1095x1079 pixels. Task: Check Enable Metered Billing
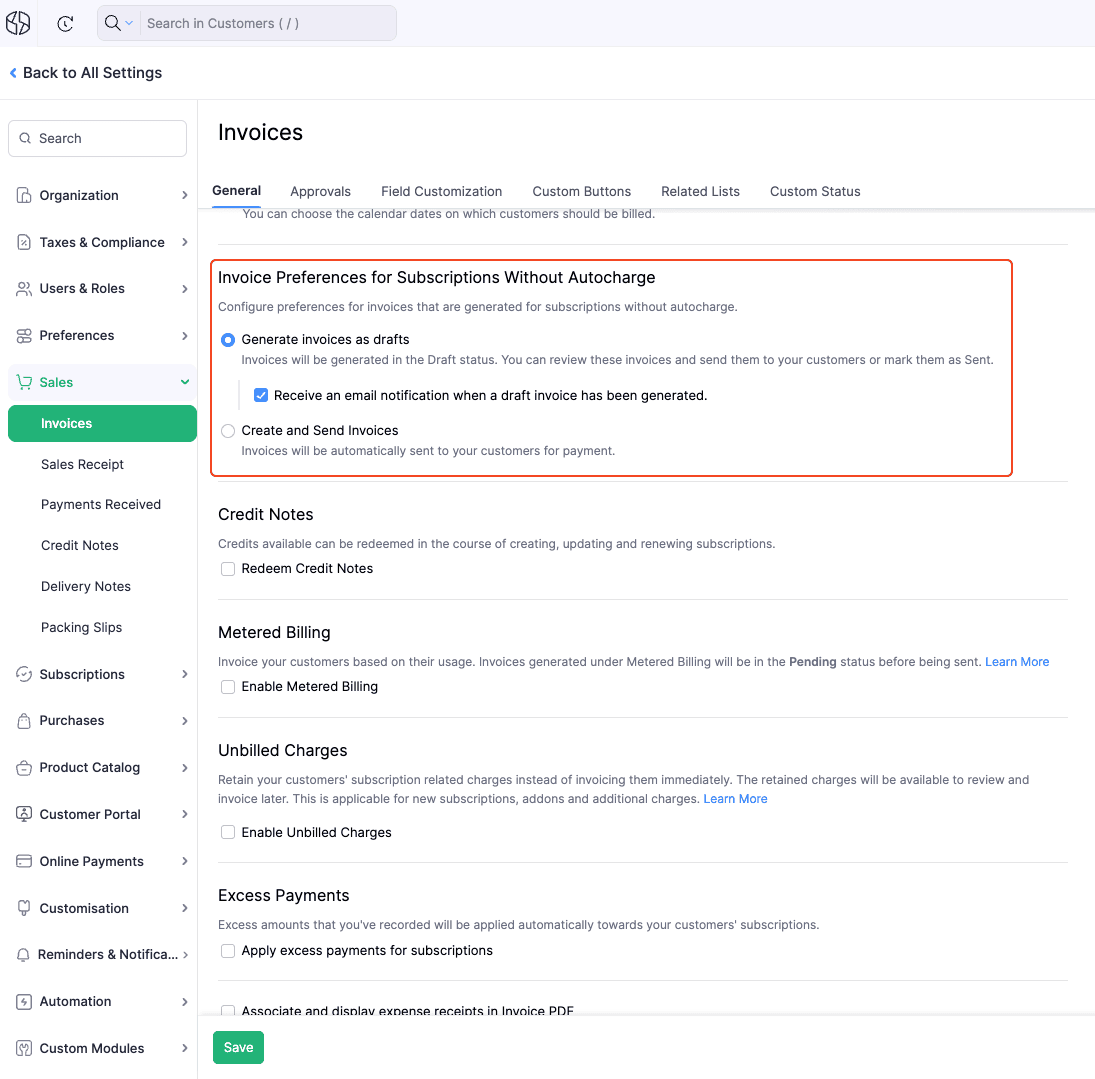coord(228,686)
